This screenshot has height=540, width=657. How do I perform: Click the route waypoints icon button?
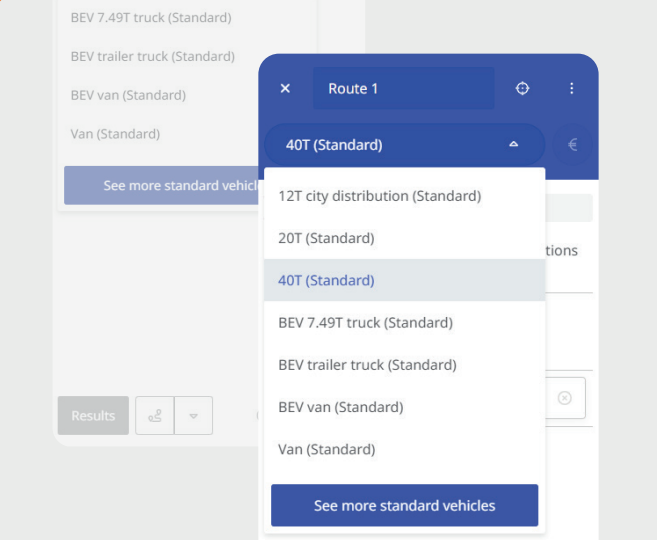click(x=155, y=416)
